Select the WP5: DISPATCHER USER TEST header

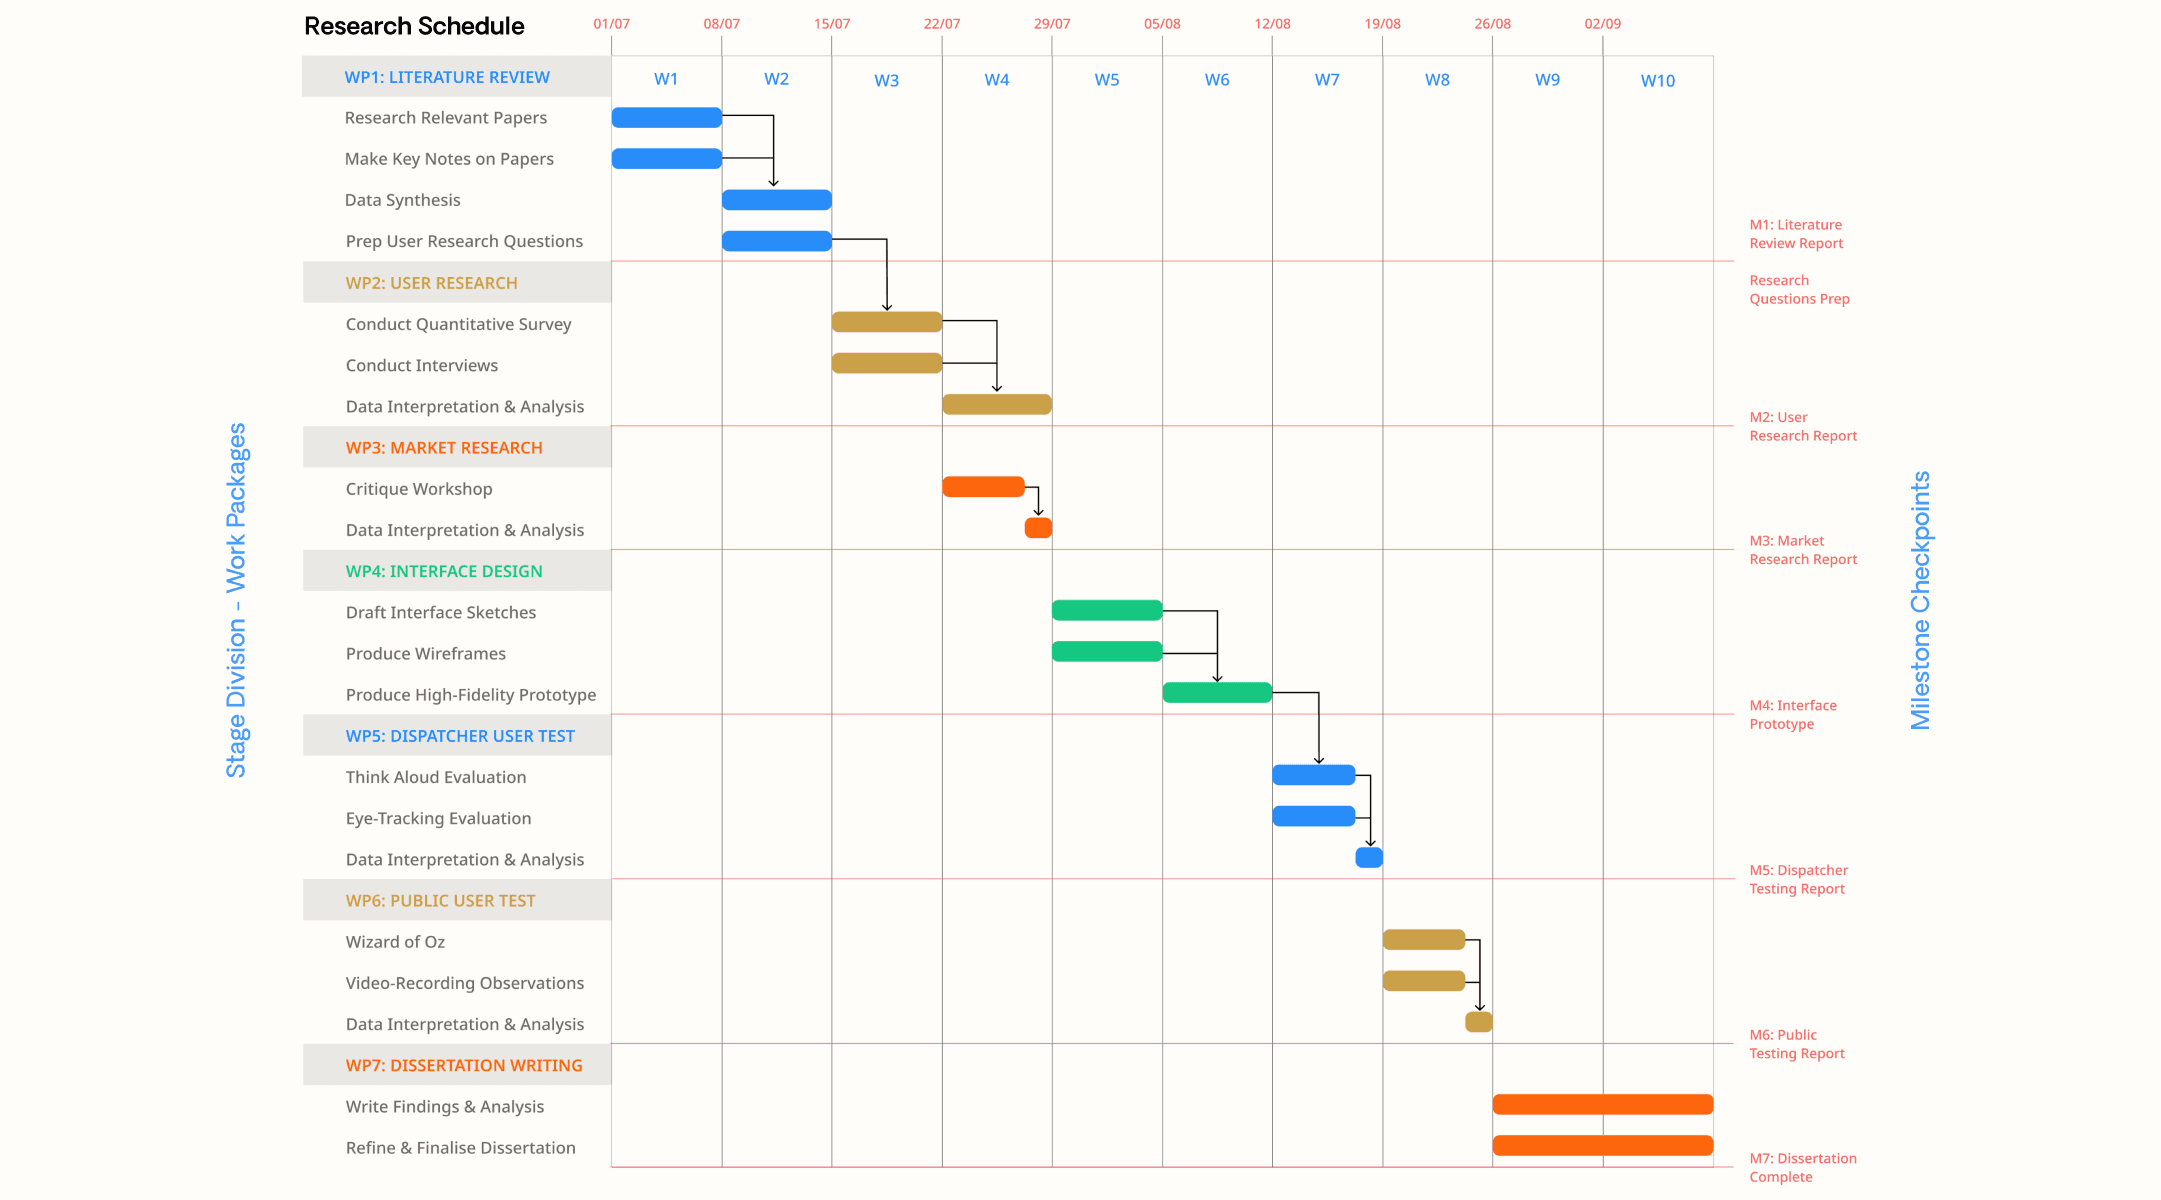(x=456, y=736)
